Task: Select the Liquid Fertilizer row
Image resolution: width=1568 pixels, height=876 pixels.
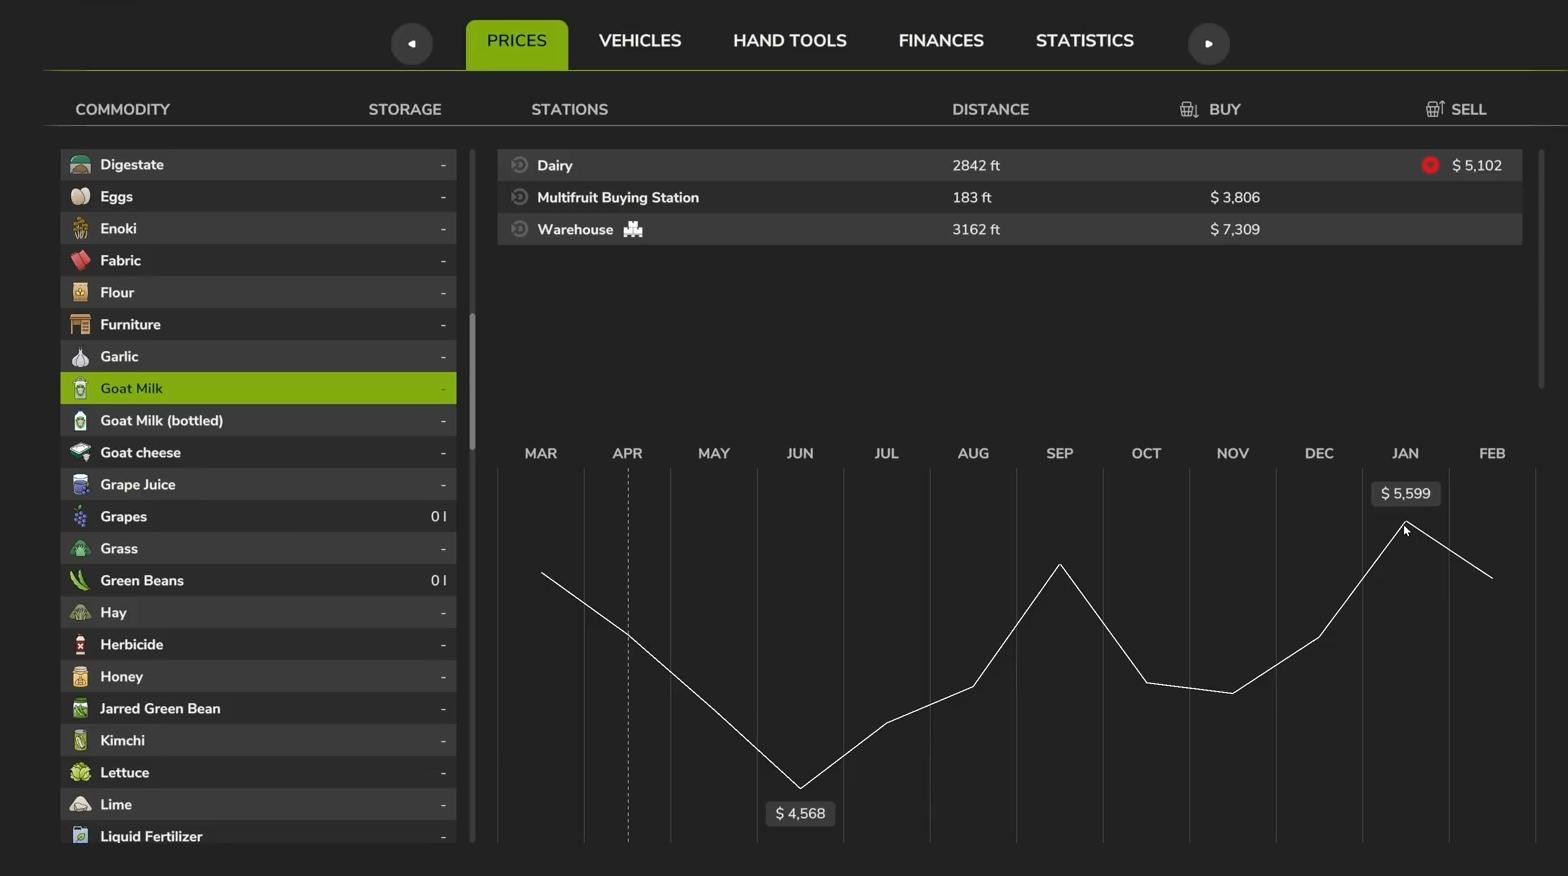Action: [x=258, y=834]
